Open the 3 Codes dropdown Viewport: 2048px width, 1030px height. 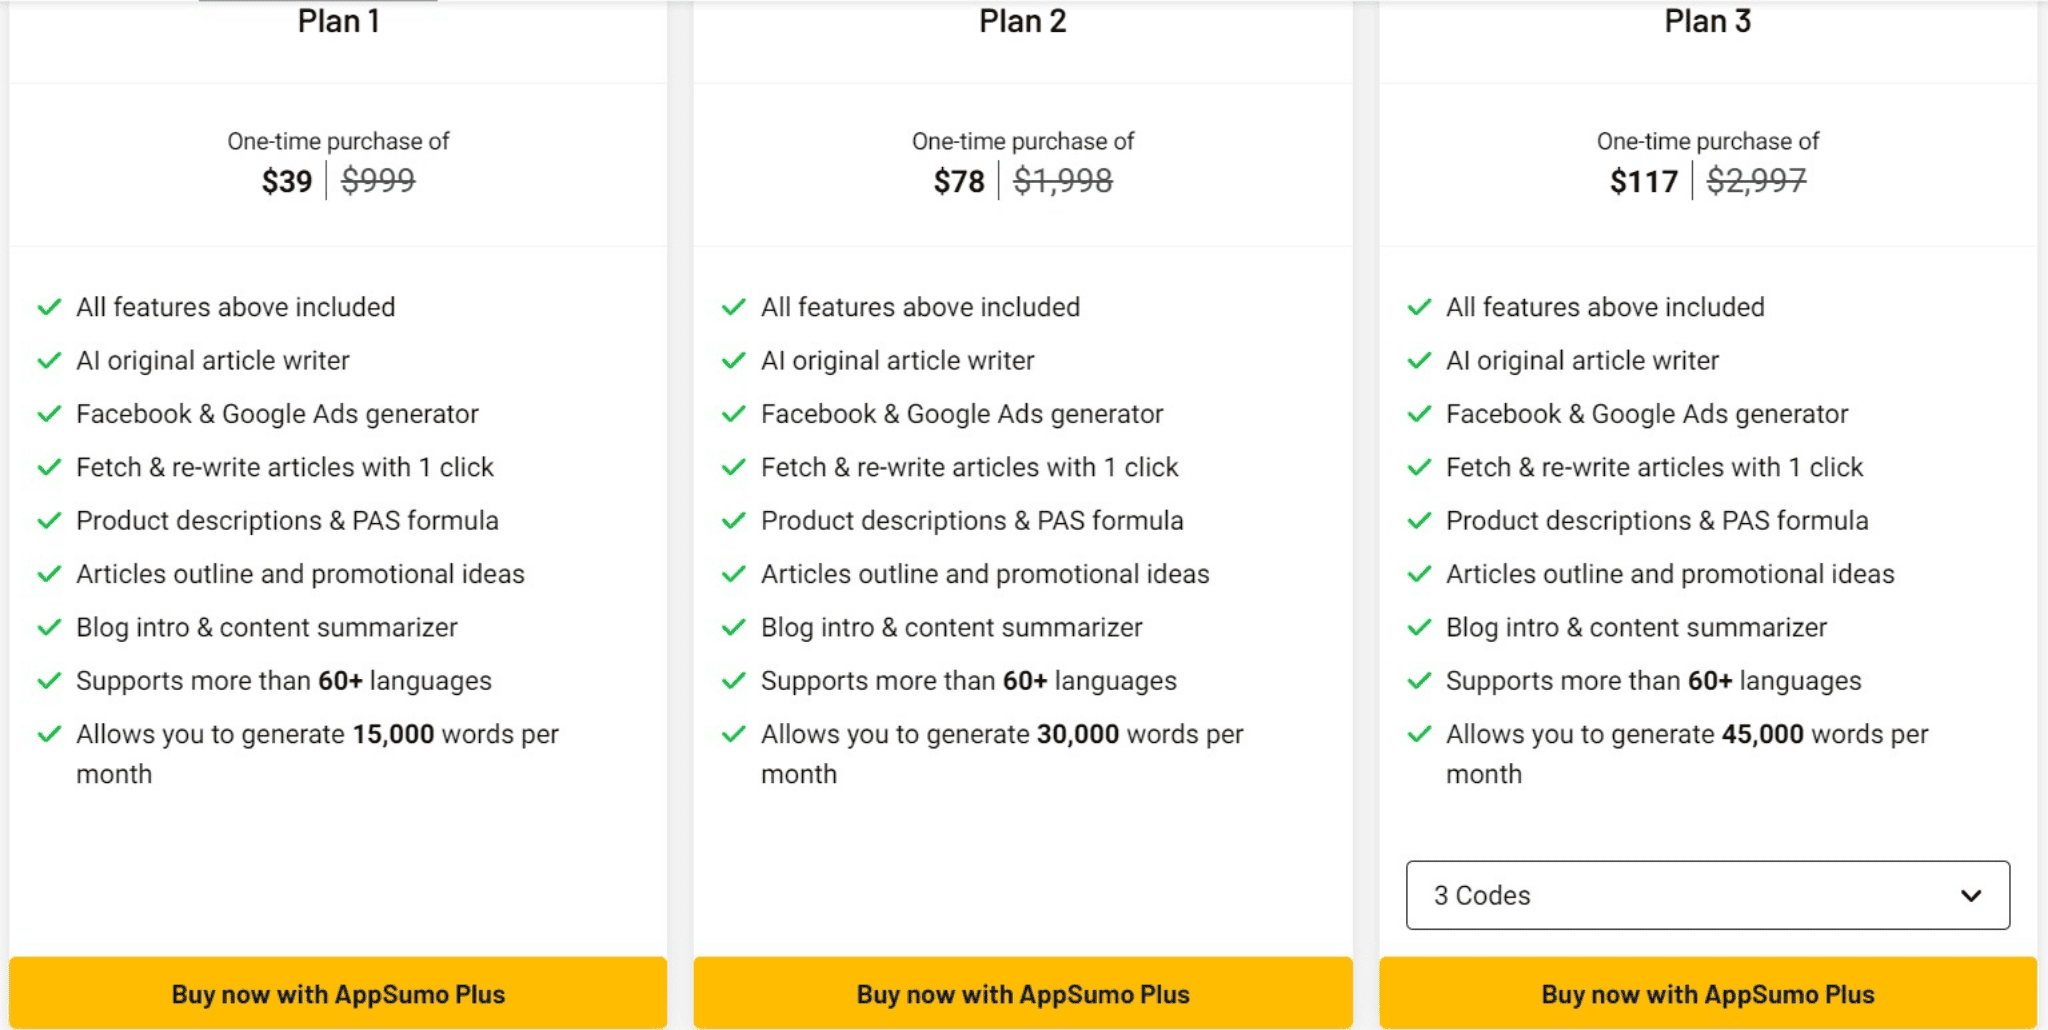1708,895
